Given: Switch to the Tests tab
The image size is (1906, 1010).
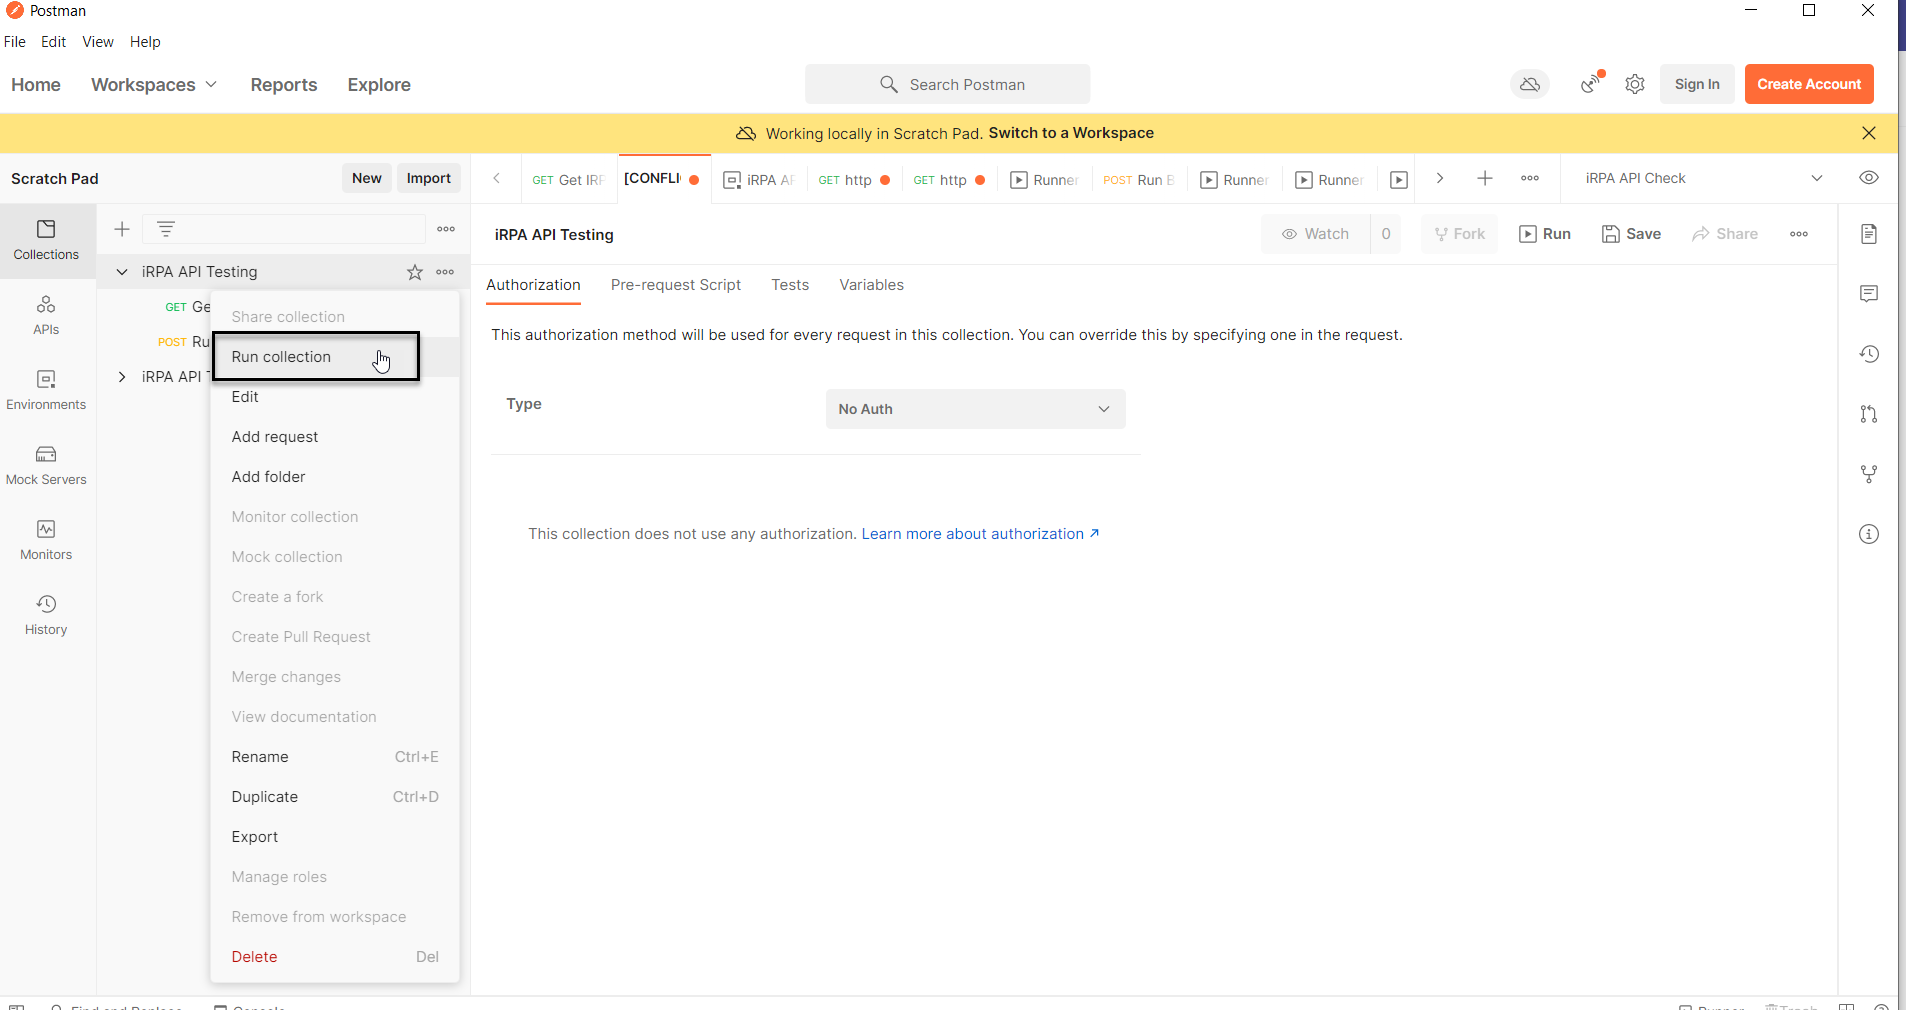Looking at the screenshot, I should coord(790,285).
